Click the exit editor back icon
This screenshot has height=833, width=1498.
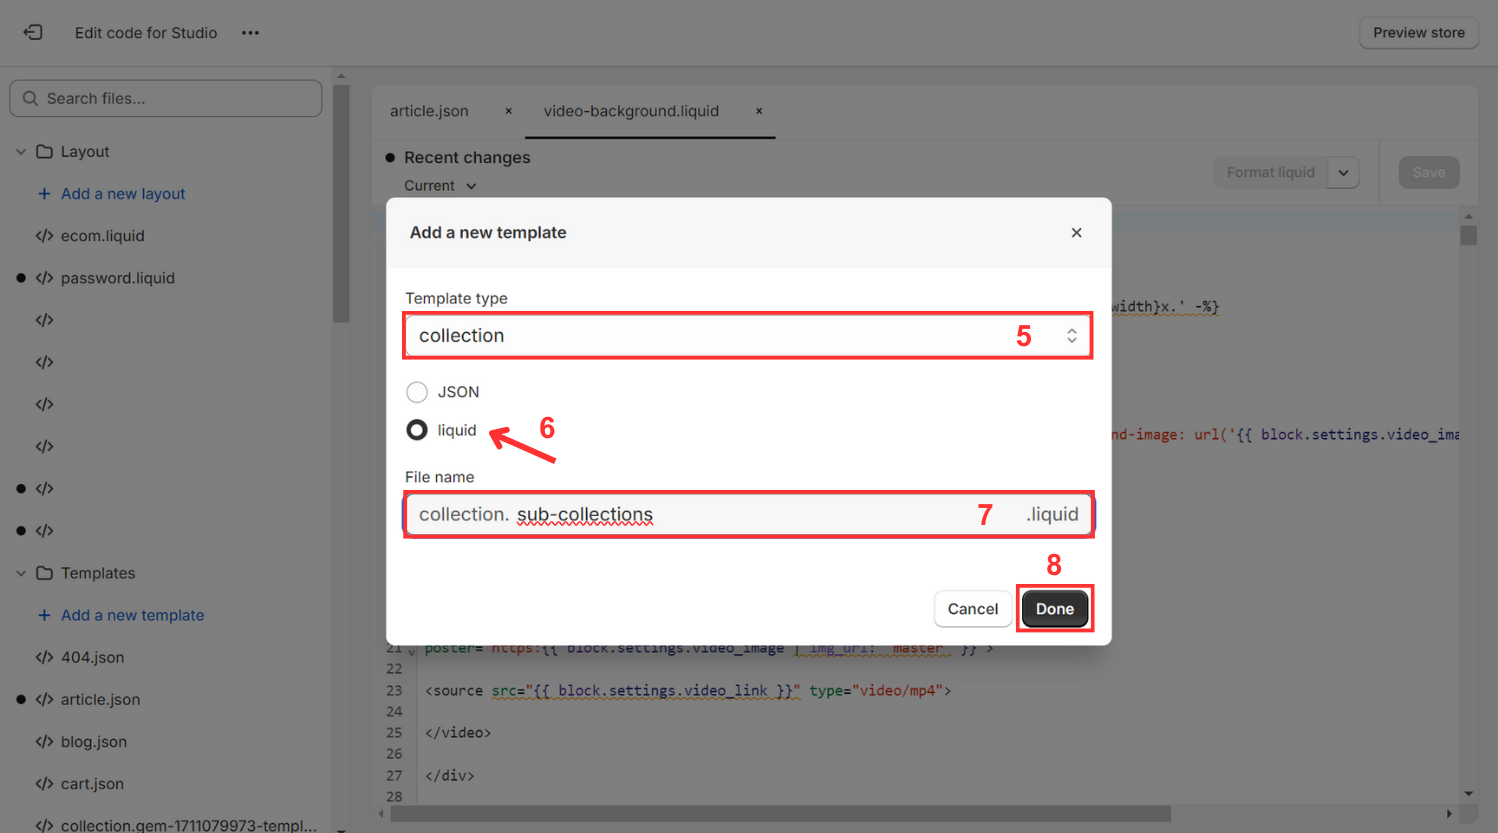point(33,32)
